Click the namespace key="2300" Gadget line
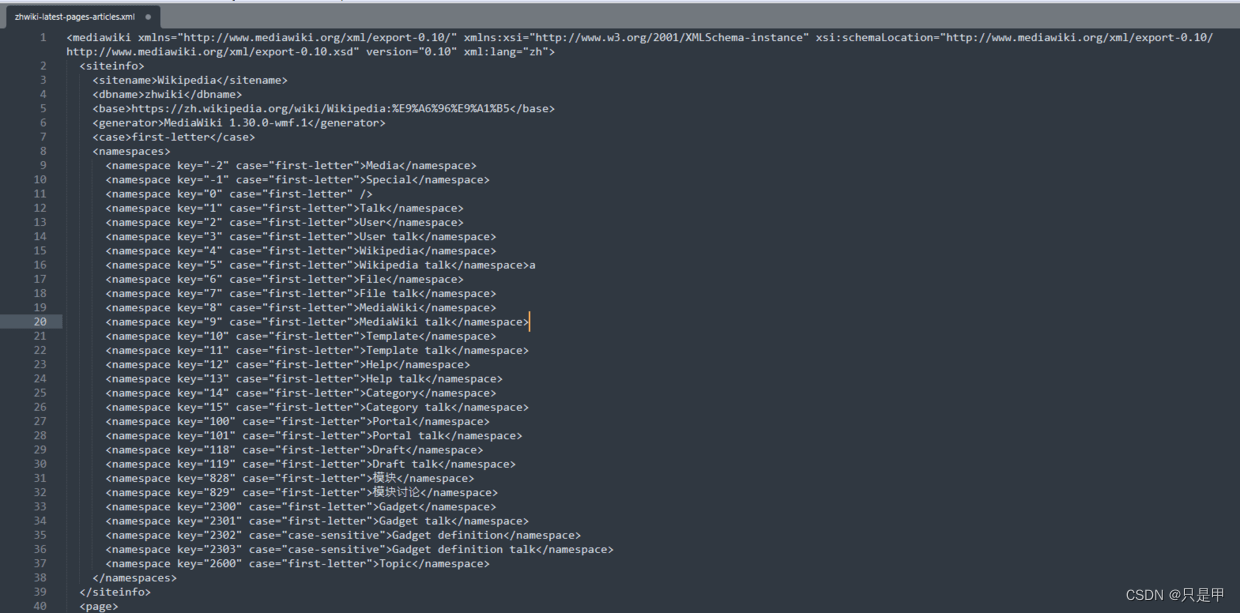The width and height of the screenshot is (1240, 613). pos(300,506)
